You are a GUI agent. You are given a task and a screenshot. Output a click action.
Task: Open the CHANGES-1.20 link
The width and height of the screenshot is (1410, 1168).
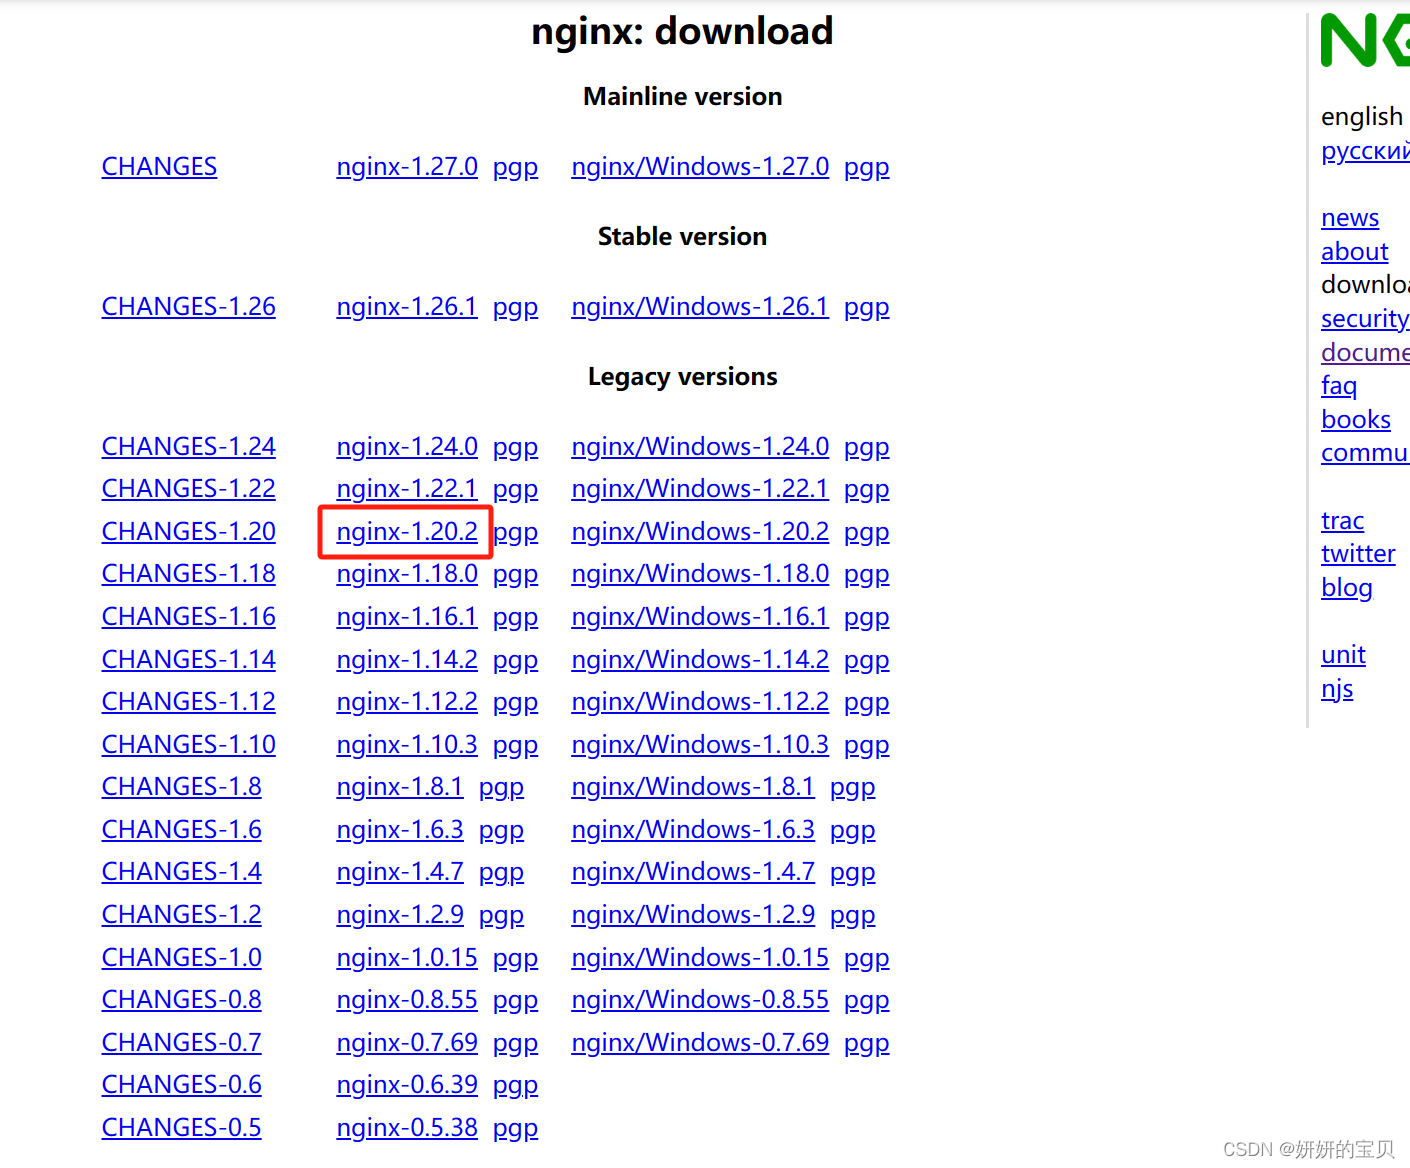(x=189, y=532)
